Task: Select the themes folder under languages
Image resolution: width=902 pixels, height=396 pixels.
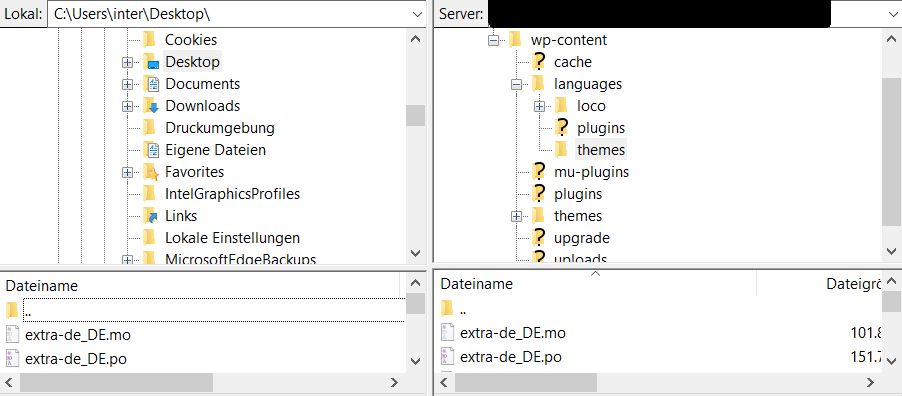Action: coord(601,150)
